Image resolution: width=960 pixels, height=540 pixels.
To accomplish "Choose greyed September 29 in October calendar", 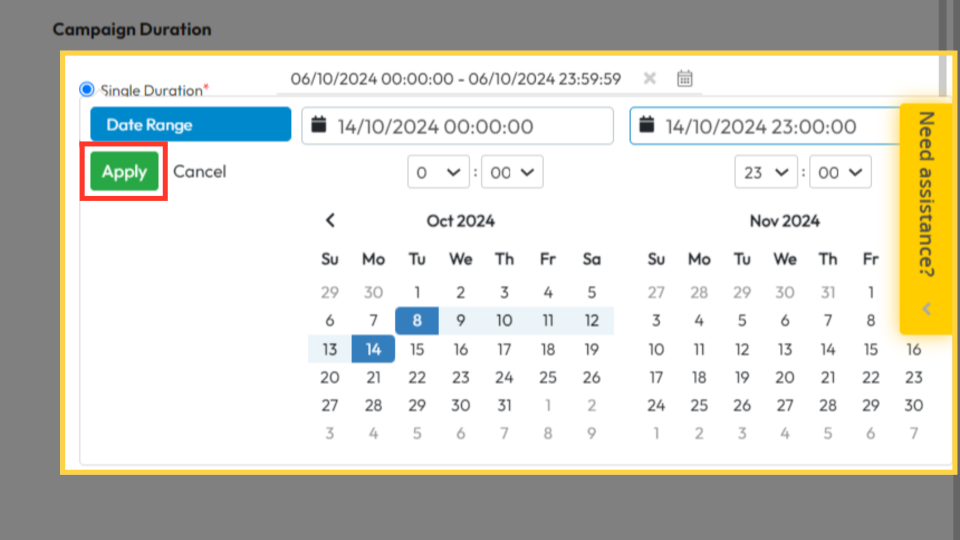I will 330,292.
